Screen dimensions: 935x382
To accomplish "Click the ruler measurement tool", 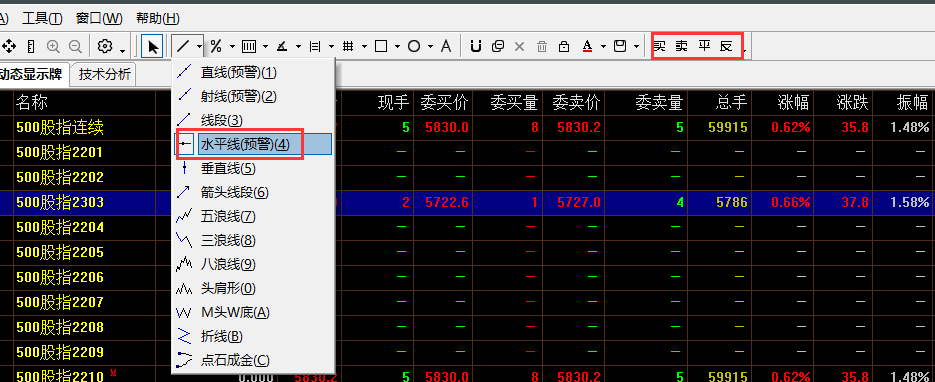I will pos(32,46).
